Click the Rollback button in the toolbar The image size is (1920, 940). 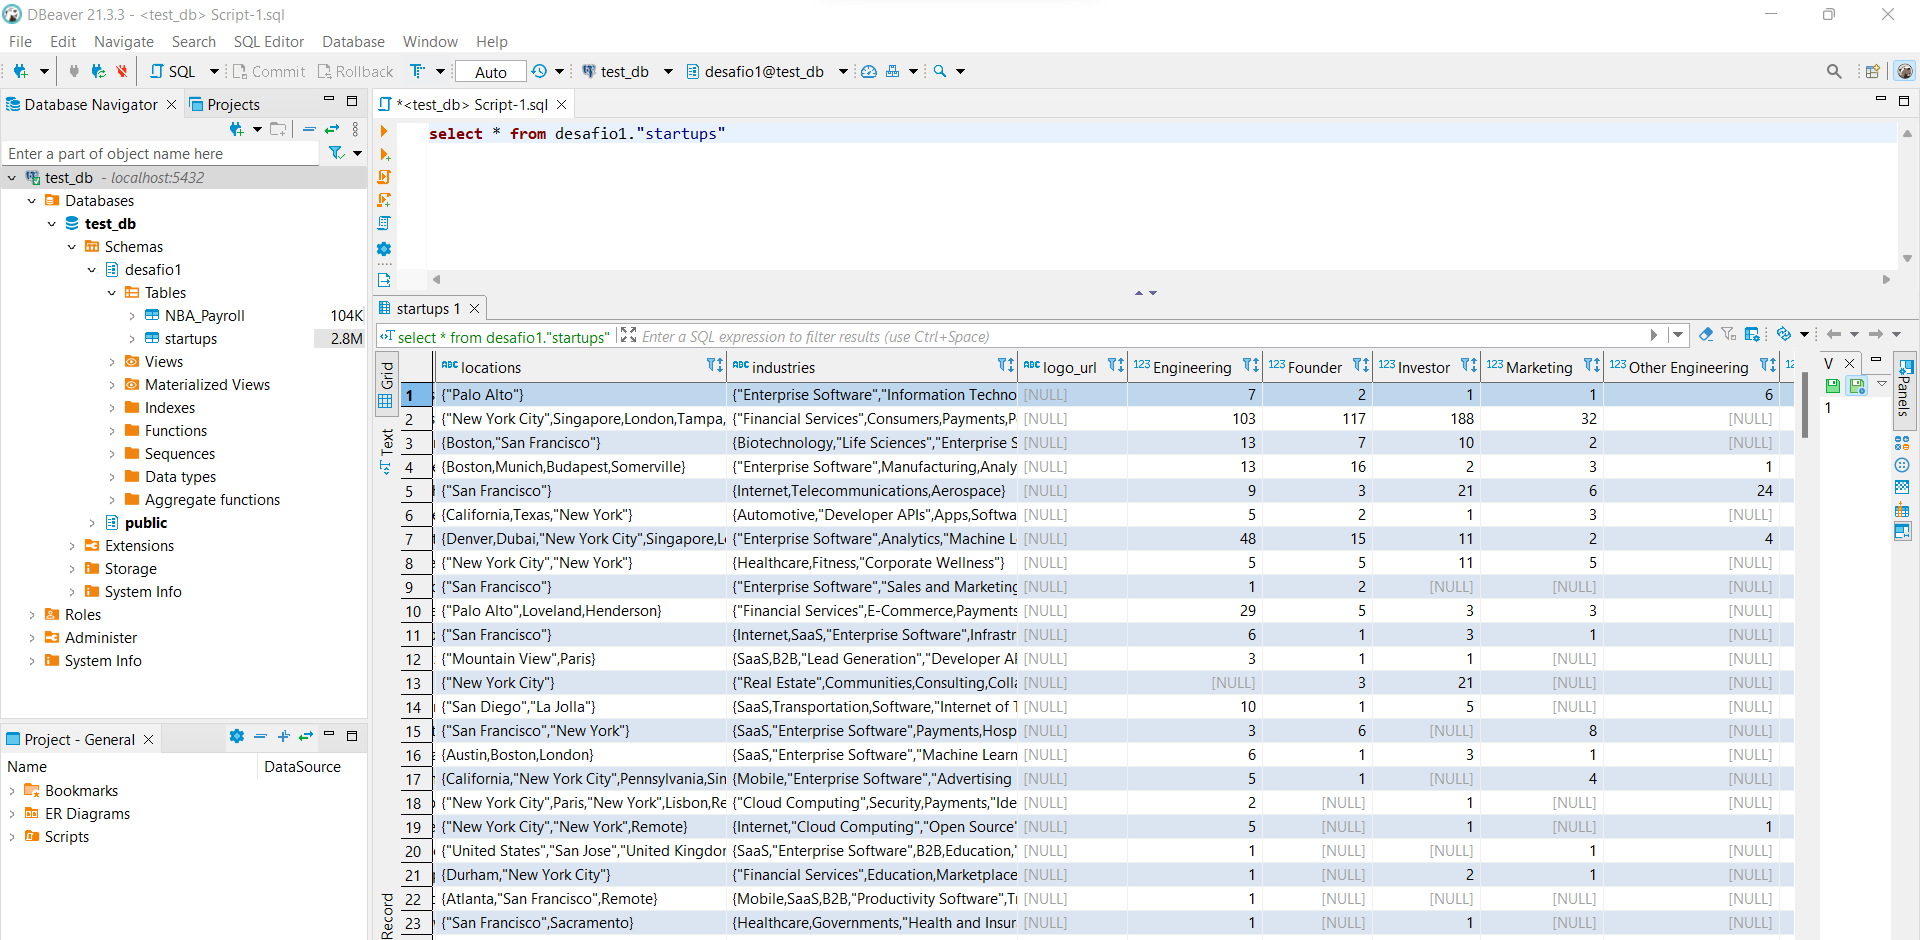355,71
